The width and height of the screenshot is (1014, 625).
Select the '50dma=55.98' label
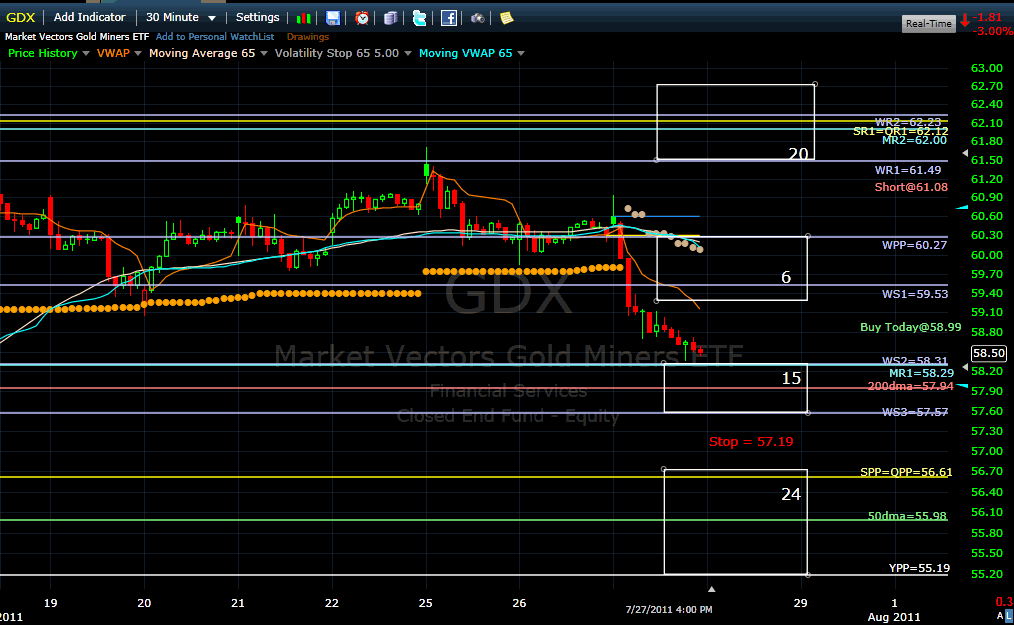(907, 516)
